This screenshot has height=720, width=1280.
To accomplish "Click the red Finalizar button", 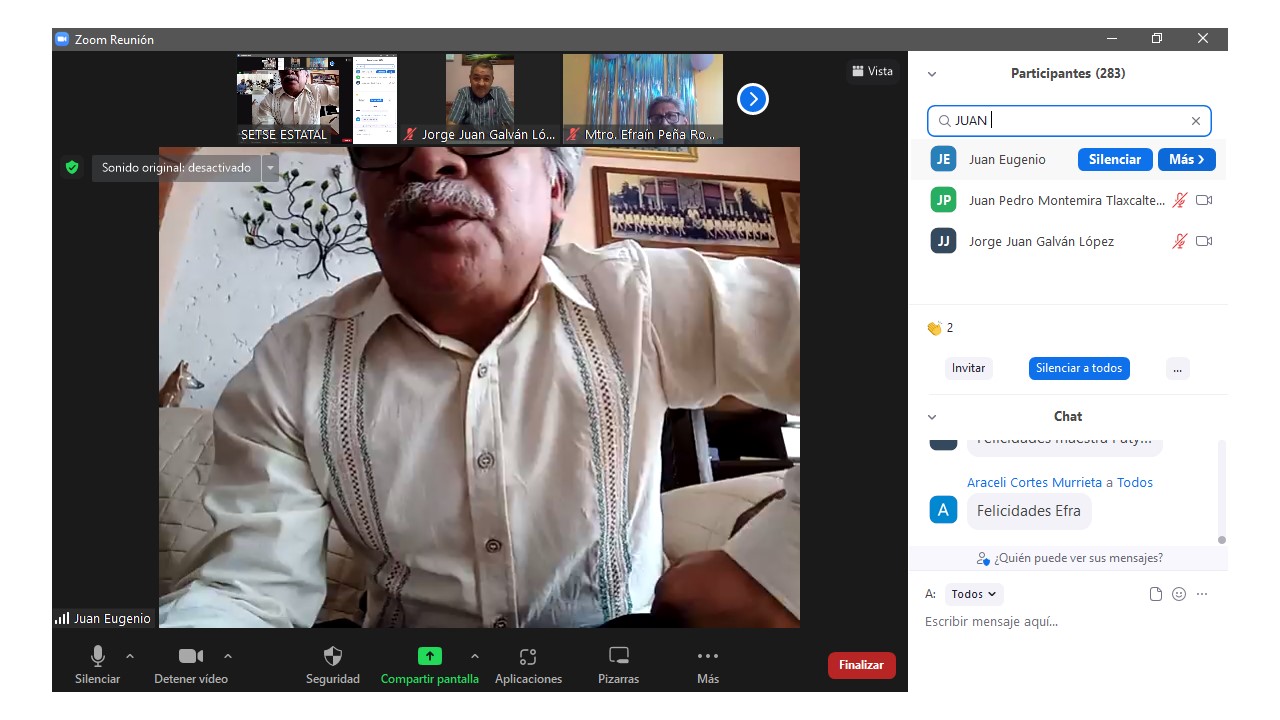I will click(861, 665).
